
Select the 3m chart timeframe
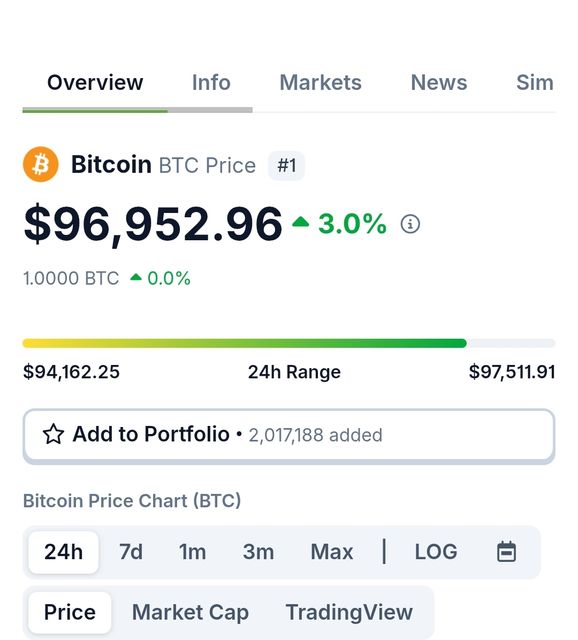(x=258, y=552)
